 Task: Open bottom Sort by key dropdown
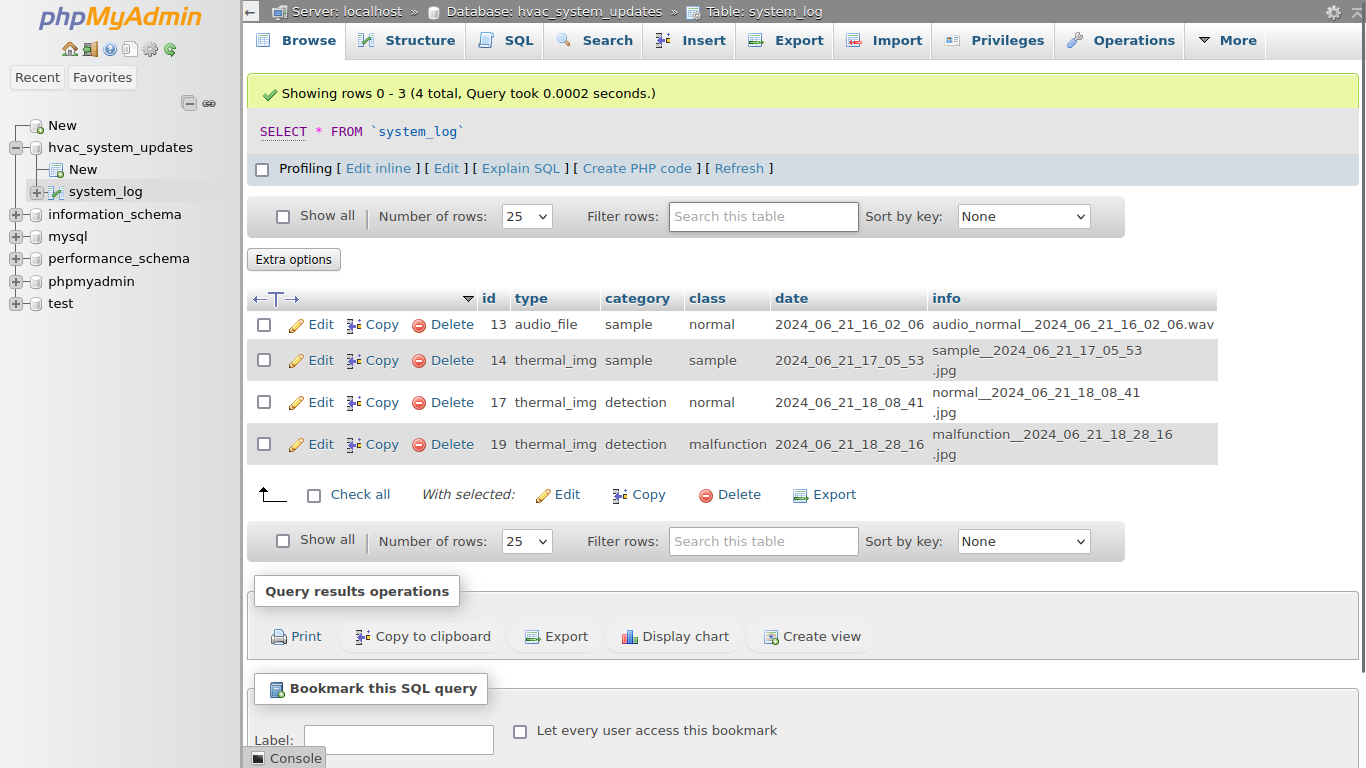coord(1024,542)
